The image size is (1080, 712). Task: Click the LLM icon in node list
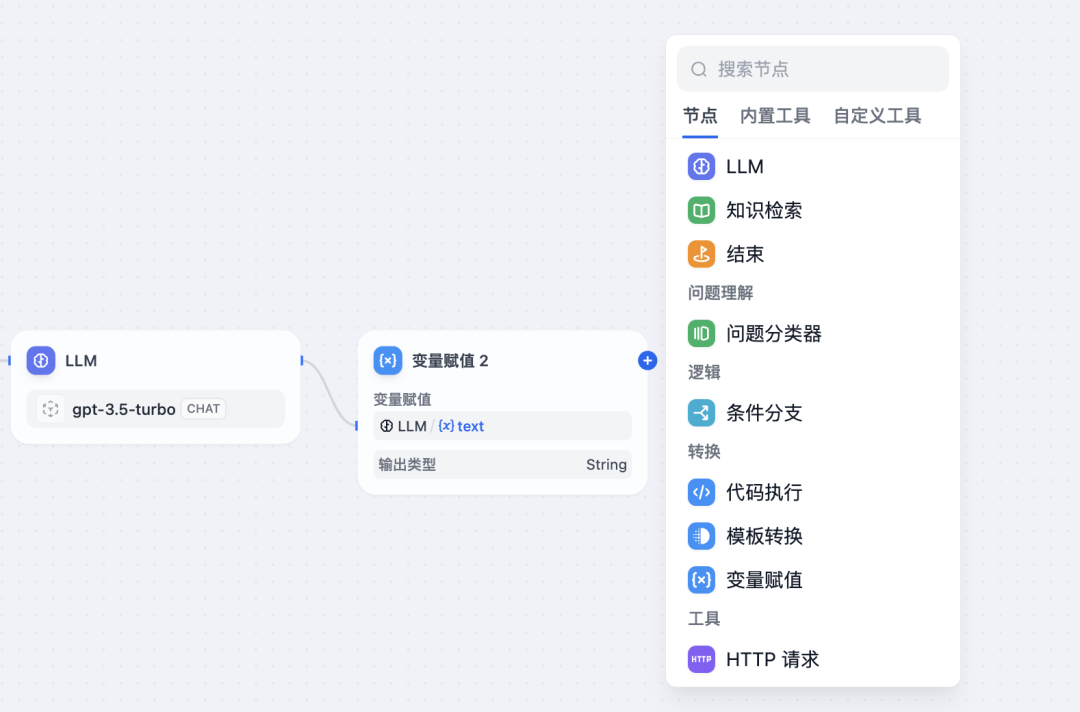pos(701,167)
